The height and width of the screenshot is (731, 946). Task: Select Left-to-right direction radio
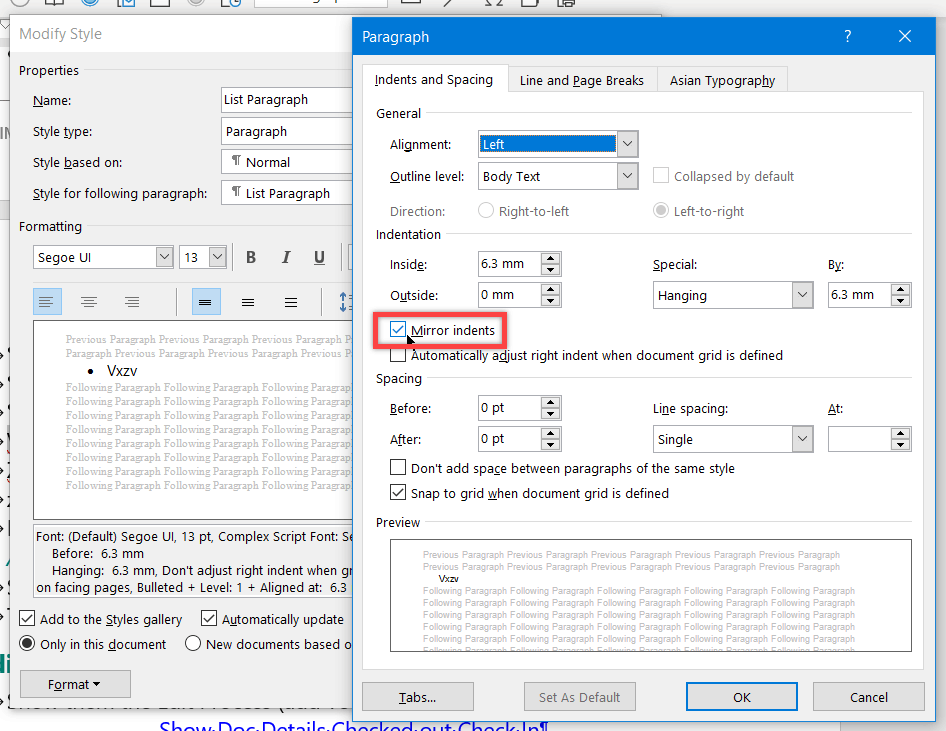pyautogui.click(x=661, y=210)
